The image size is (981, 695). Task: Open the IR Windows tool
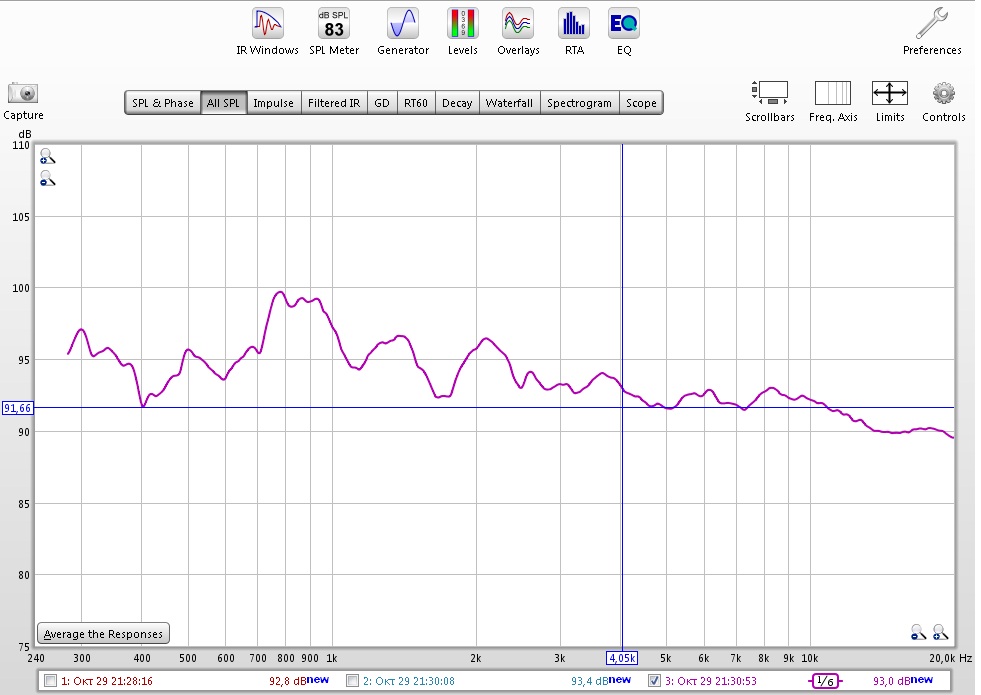(267, 31)
